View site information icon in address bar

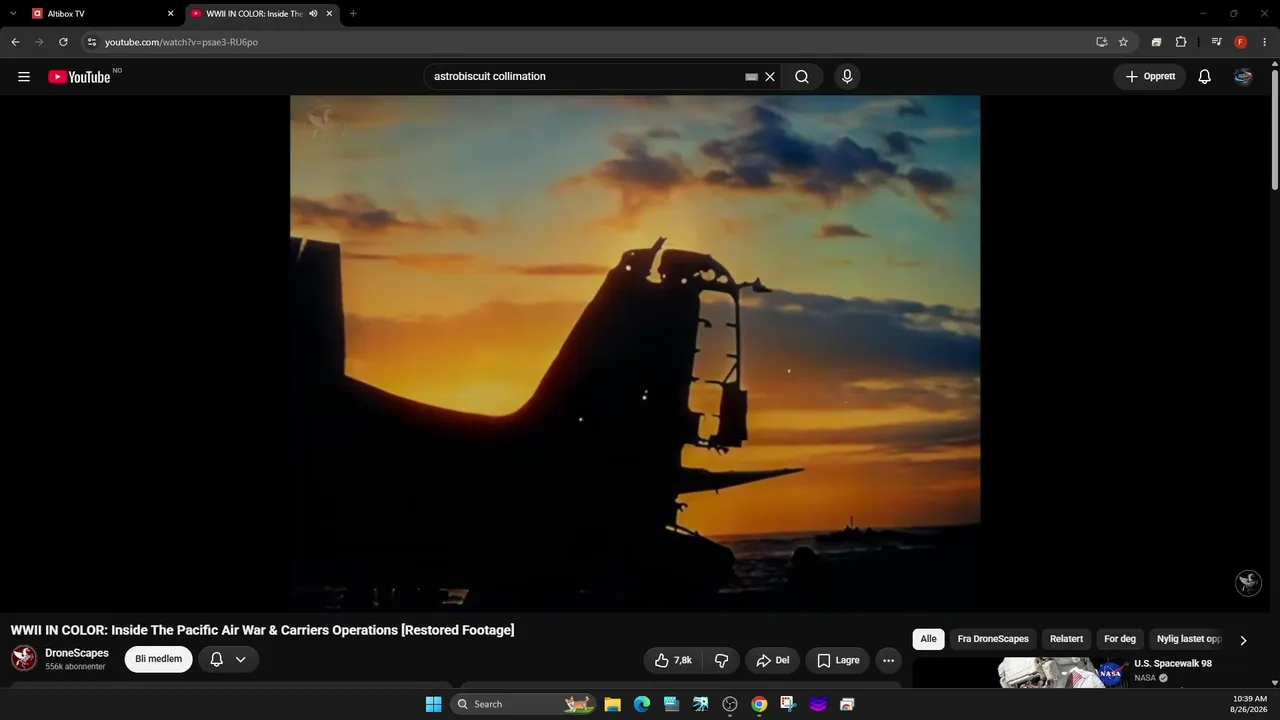92,42
